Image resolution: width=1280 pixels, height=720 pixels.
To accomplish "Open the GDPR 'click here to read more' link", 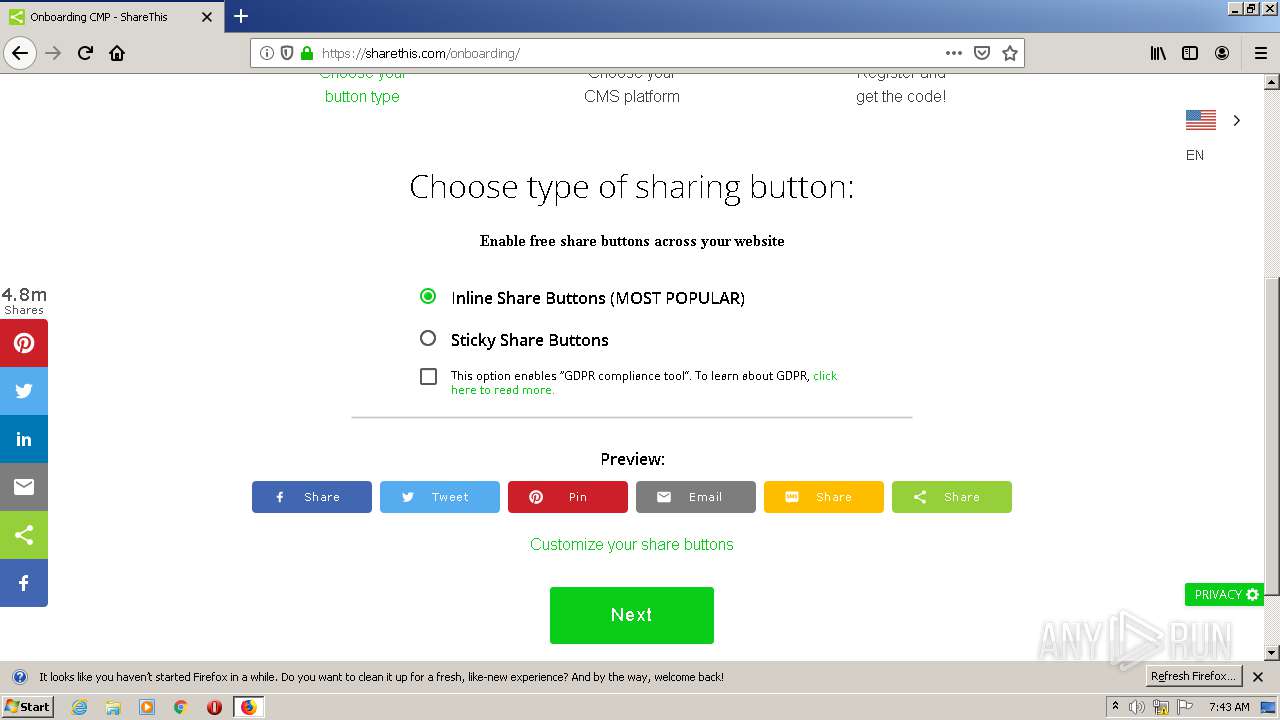I will coord(644,383).
